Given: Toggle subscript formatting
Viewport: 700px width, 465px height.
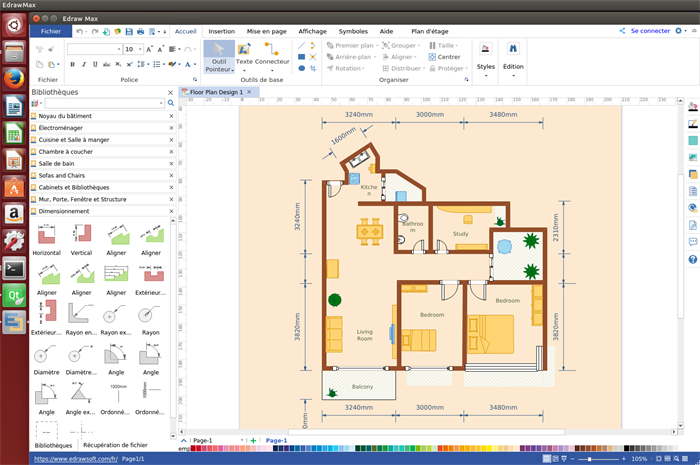Looking at the screenshot, I should pos(118,64).
